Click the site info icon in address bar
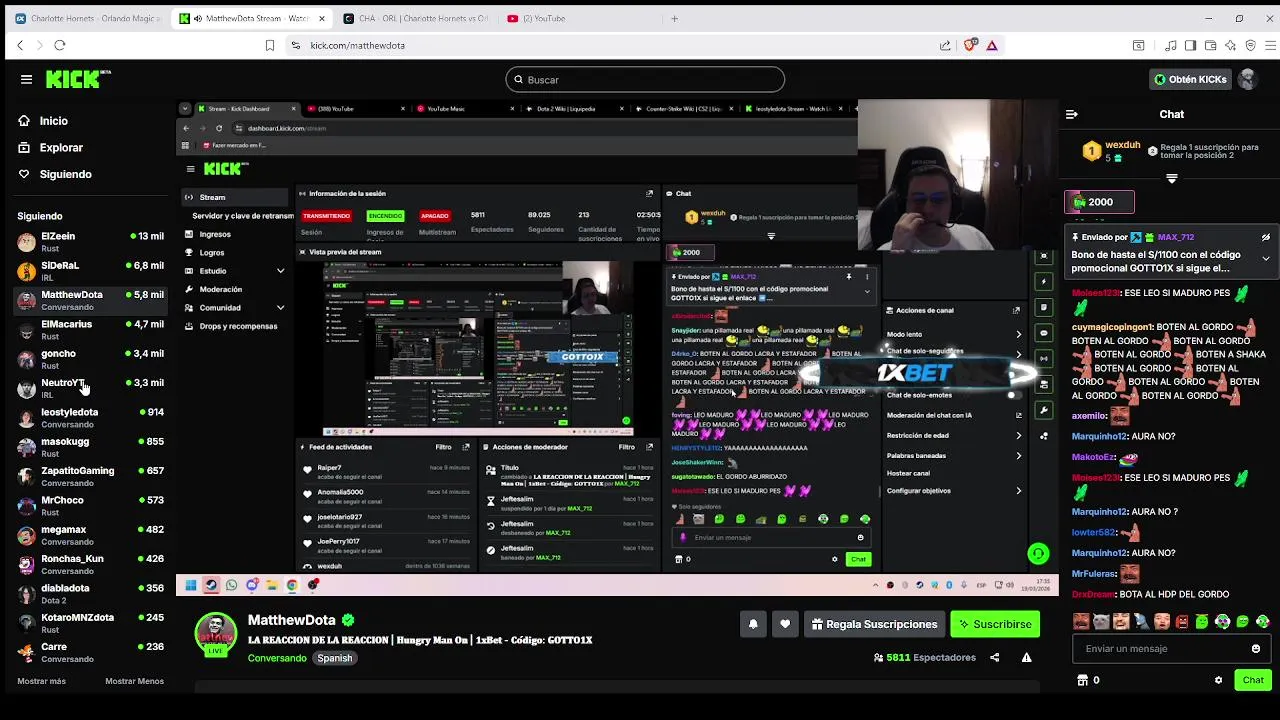The image size is (1280, 720). point(295,45)
